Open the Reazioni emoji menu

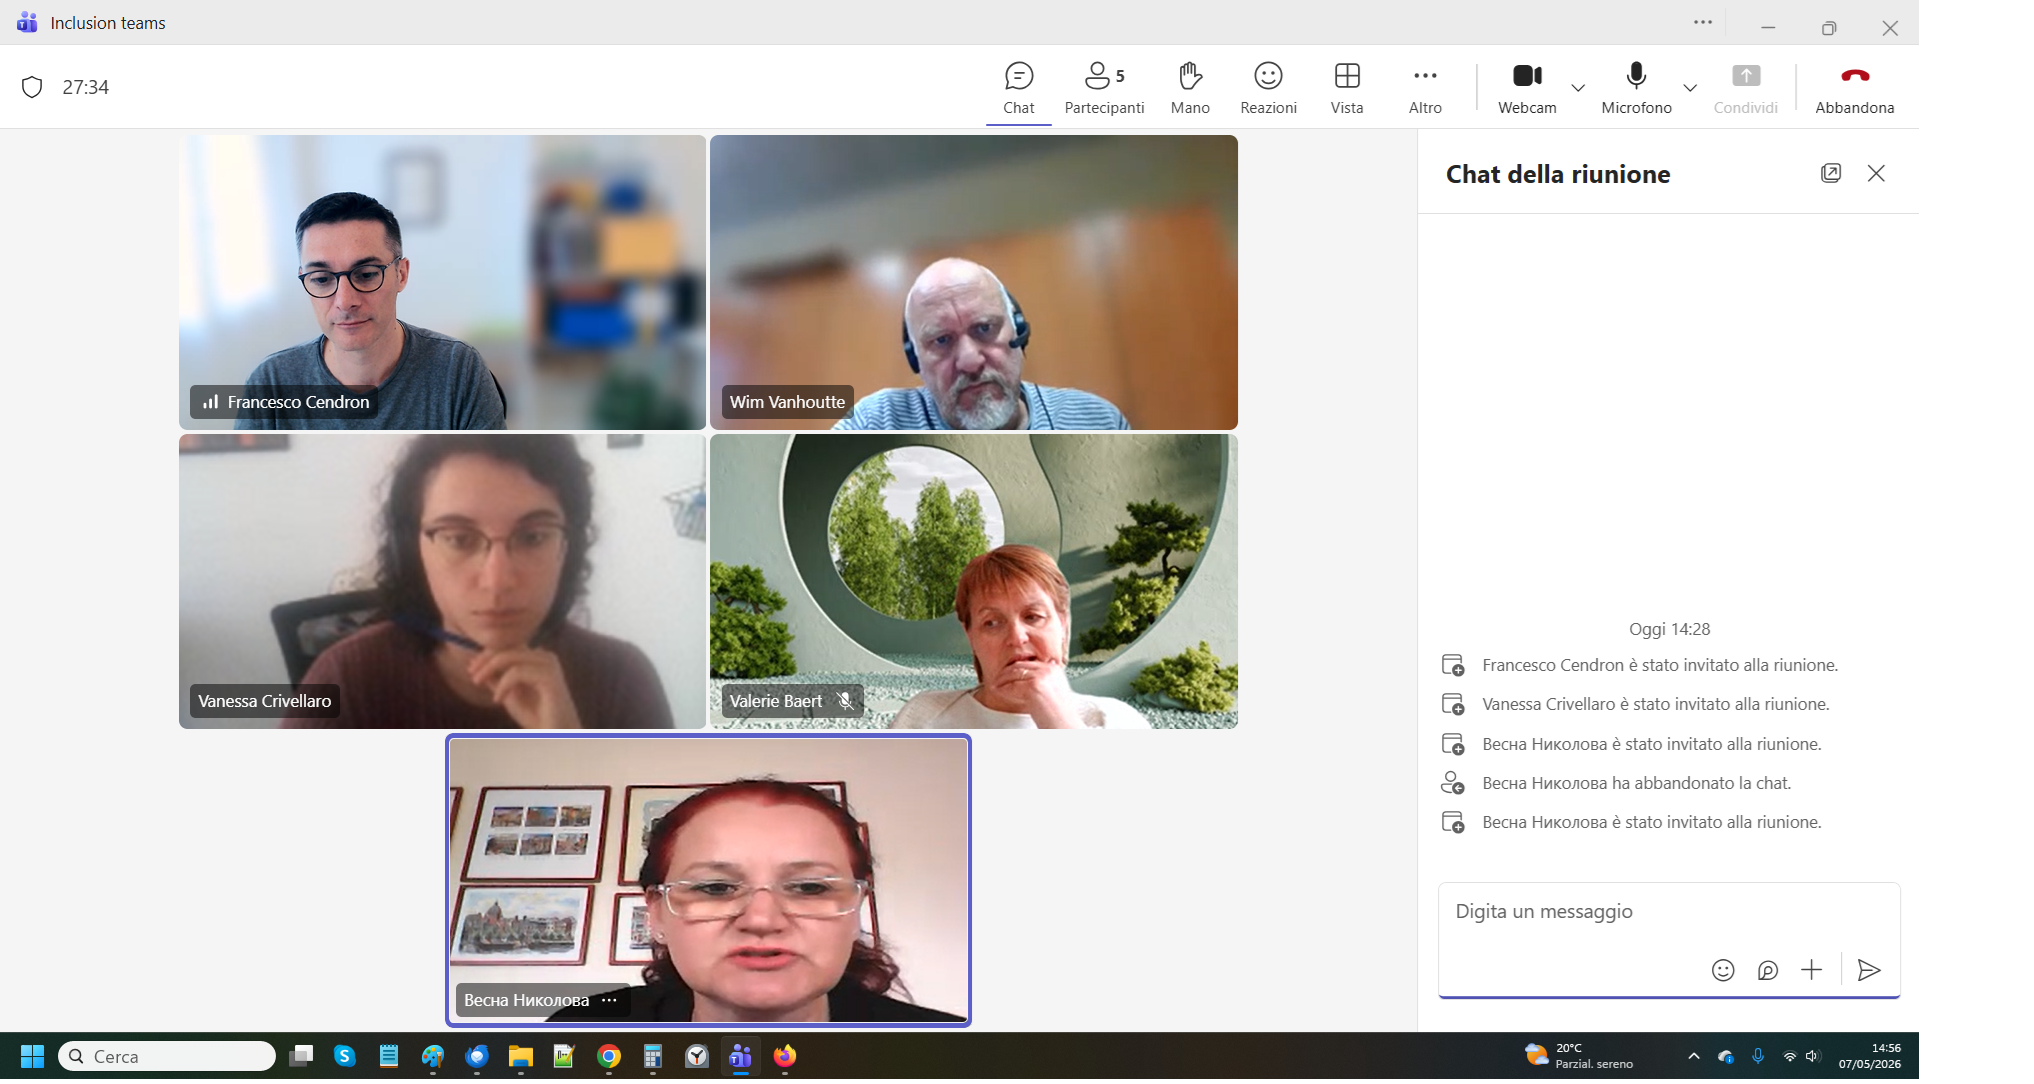coord(1268,88)
